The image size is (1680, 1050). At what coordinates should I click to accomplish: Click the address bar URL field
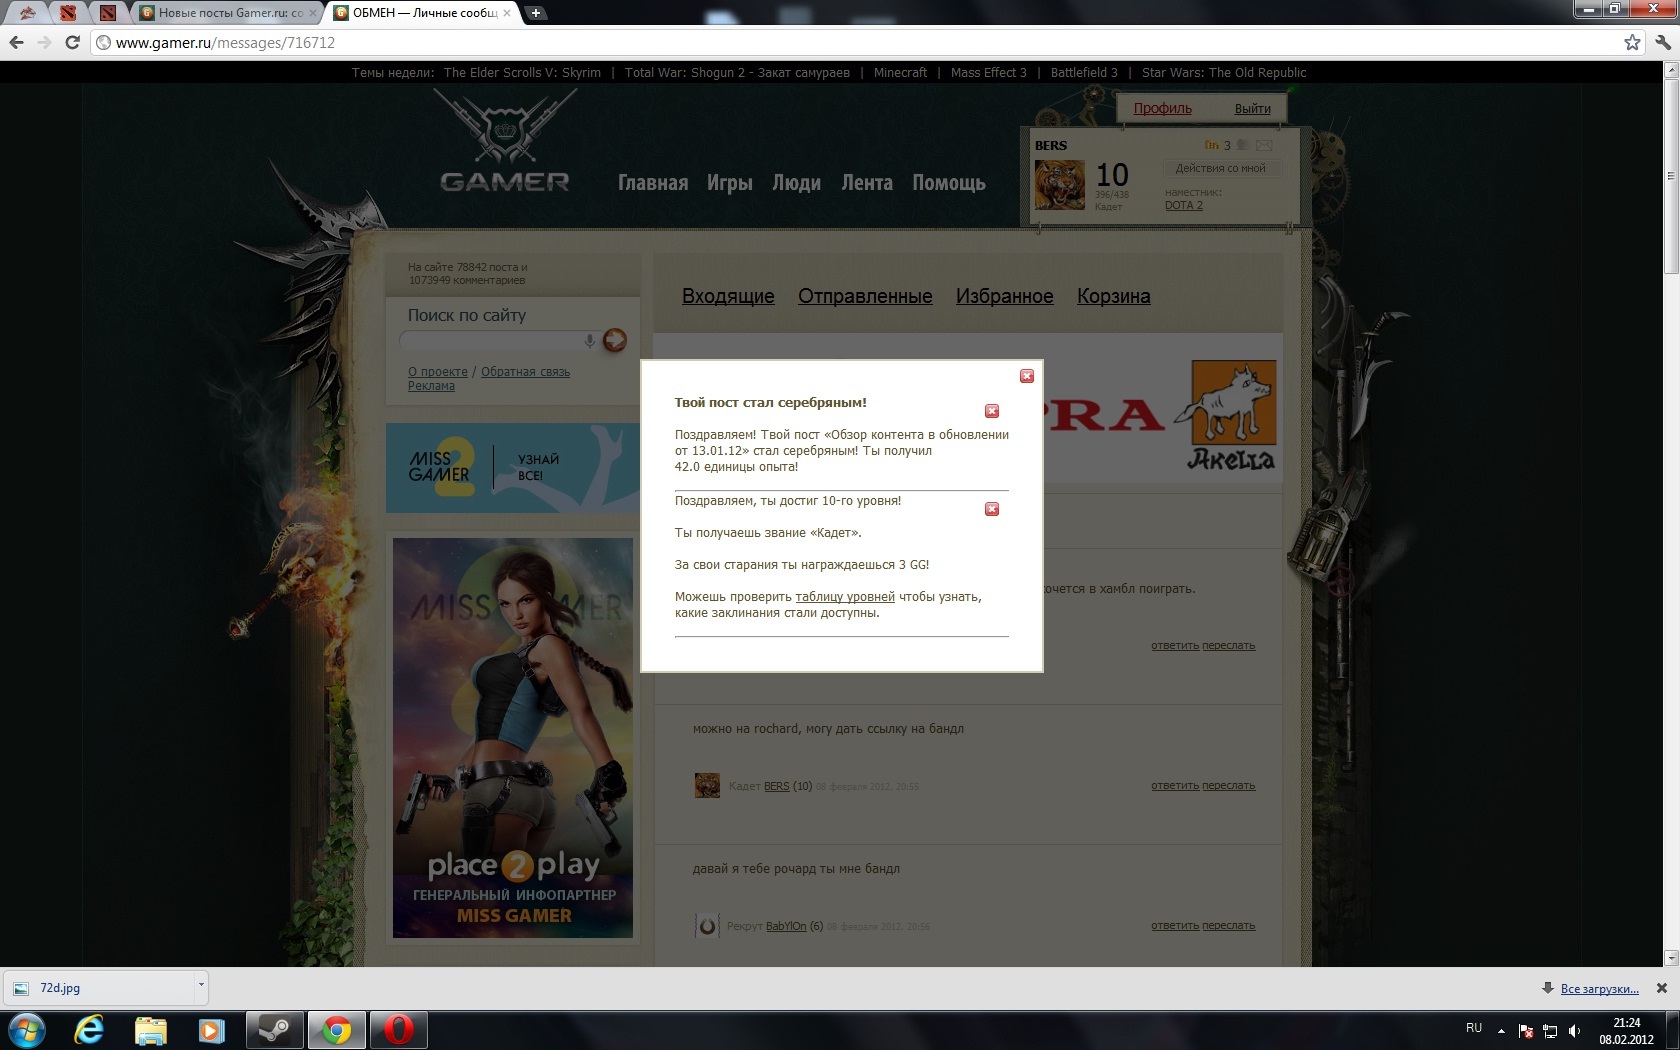[x=860, y=42]
